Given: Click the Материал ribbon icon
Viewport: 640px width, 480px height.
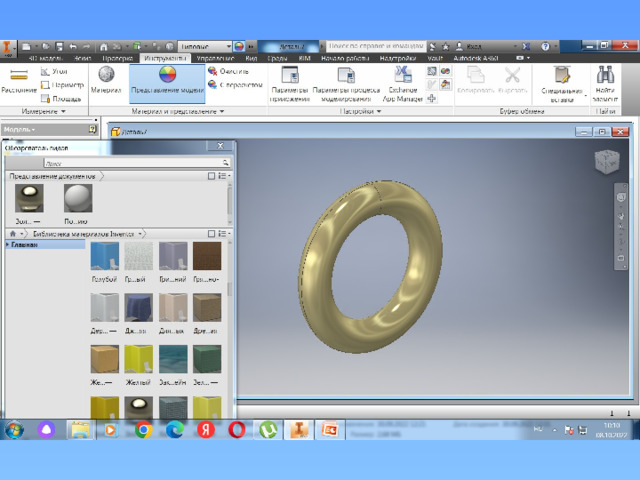Looking at the screenshot, I should pos(106,79).
